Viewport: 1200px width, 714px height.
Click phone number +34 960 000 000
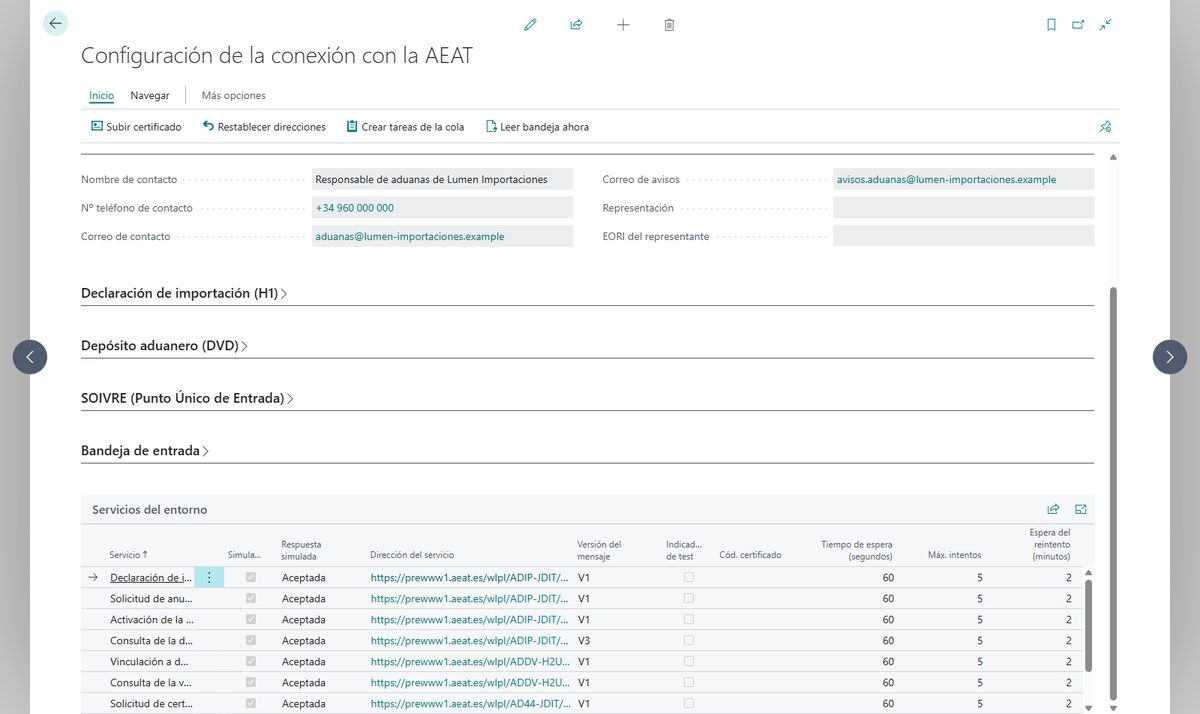click(x=354, y=208)
